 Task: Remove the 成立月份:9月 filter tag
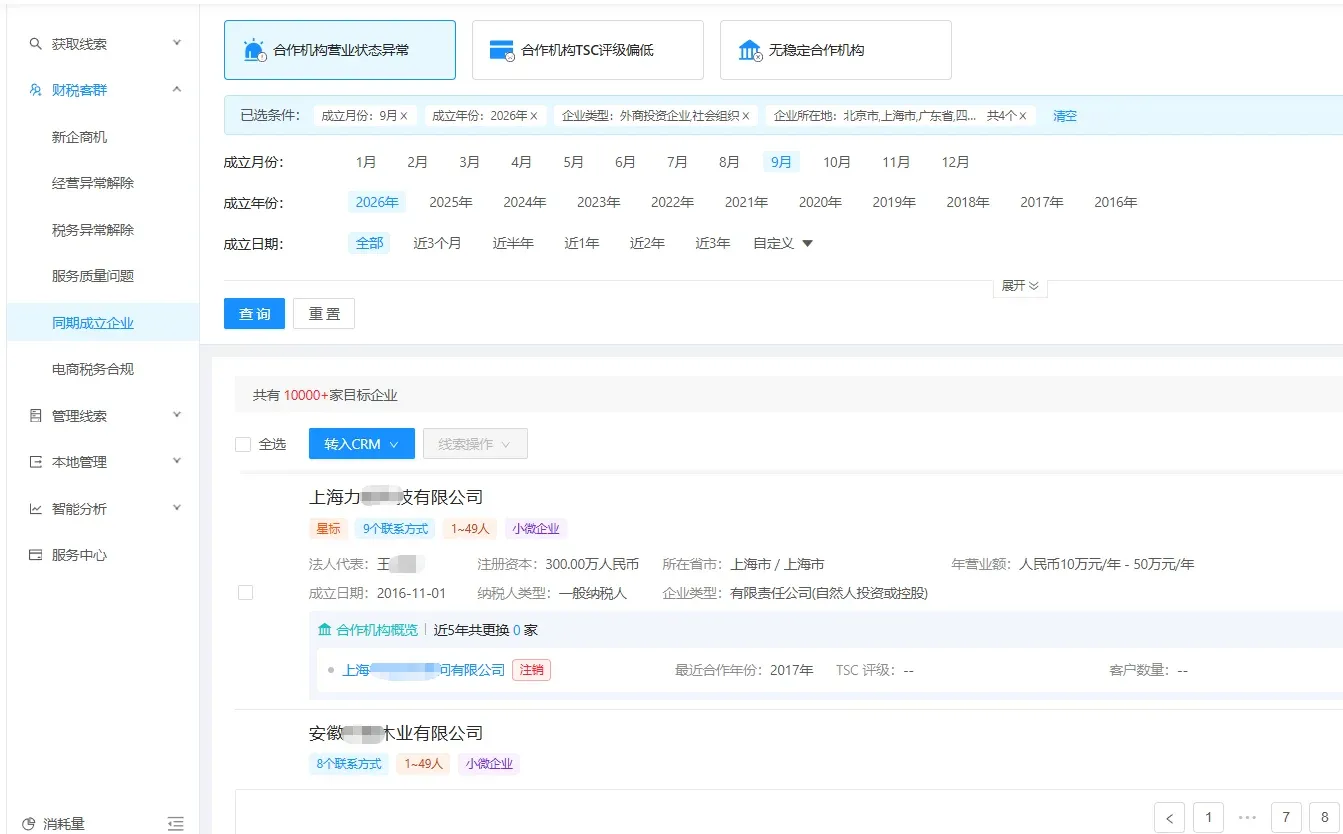tap(404, 116)
